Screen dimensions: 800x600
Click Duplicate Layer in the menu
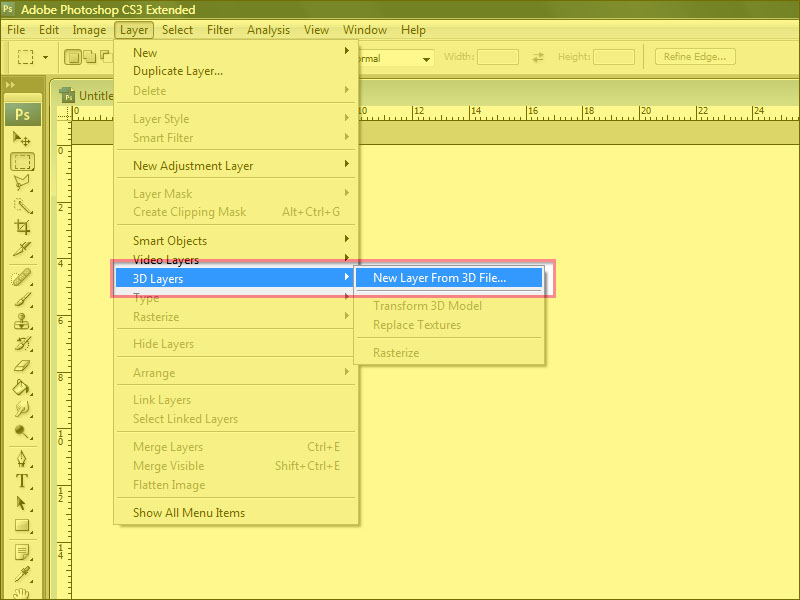point(178,71)
